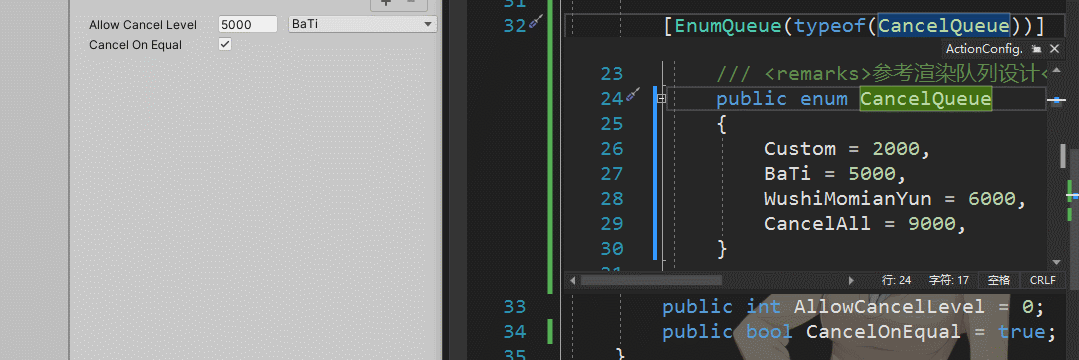Click the right arrow of the peek horizontal scrollbar

tap(852, 281)
